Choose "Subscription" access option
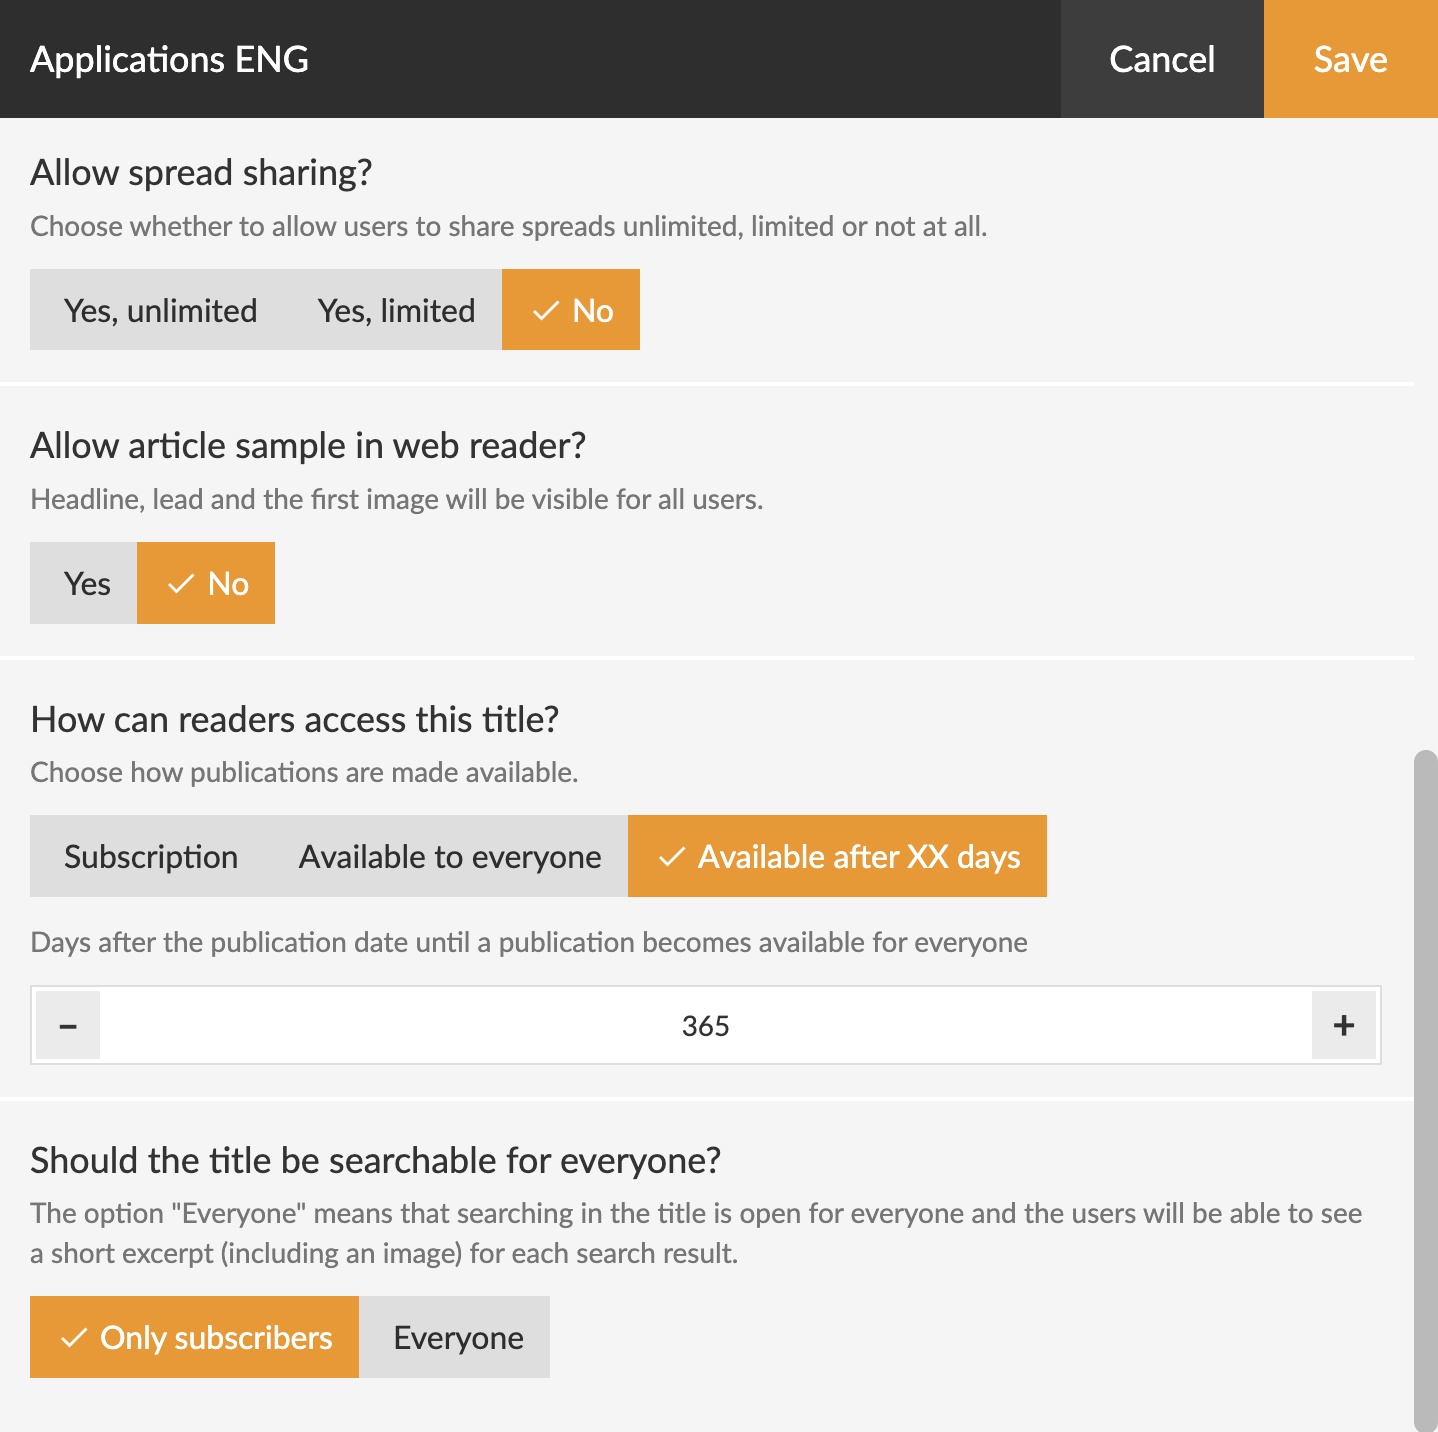Screen dimensions: 1438x1432 (151, 856)
